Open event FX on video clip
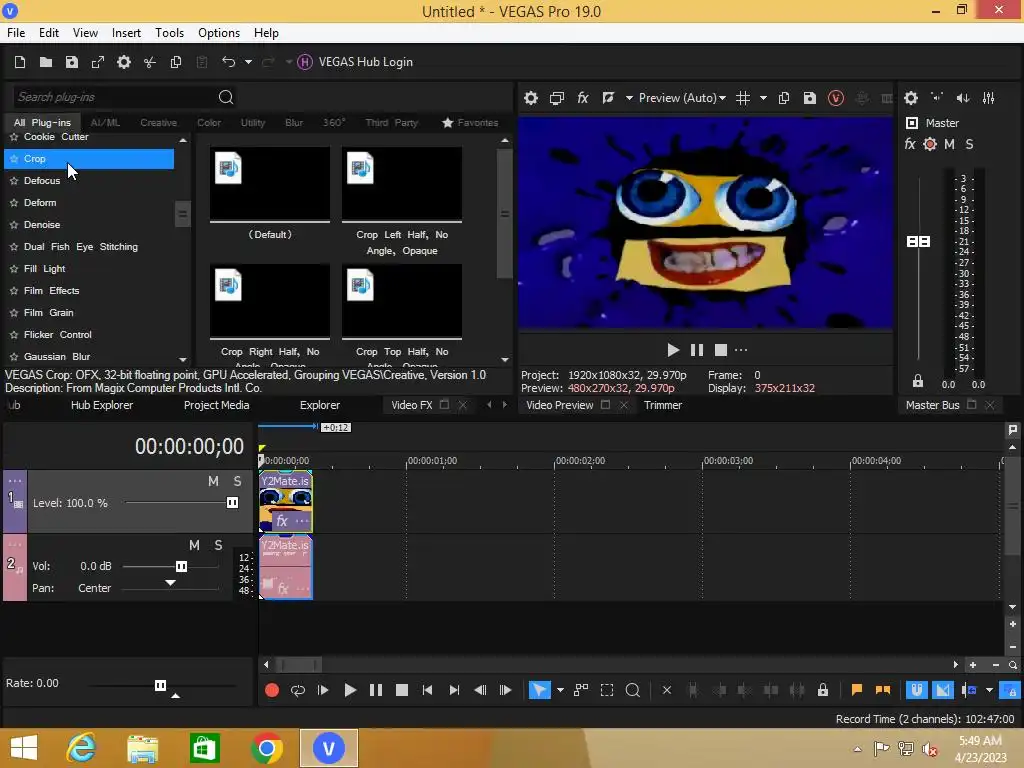This screenshot has width=1024, height=768. [x=282, y=521]
